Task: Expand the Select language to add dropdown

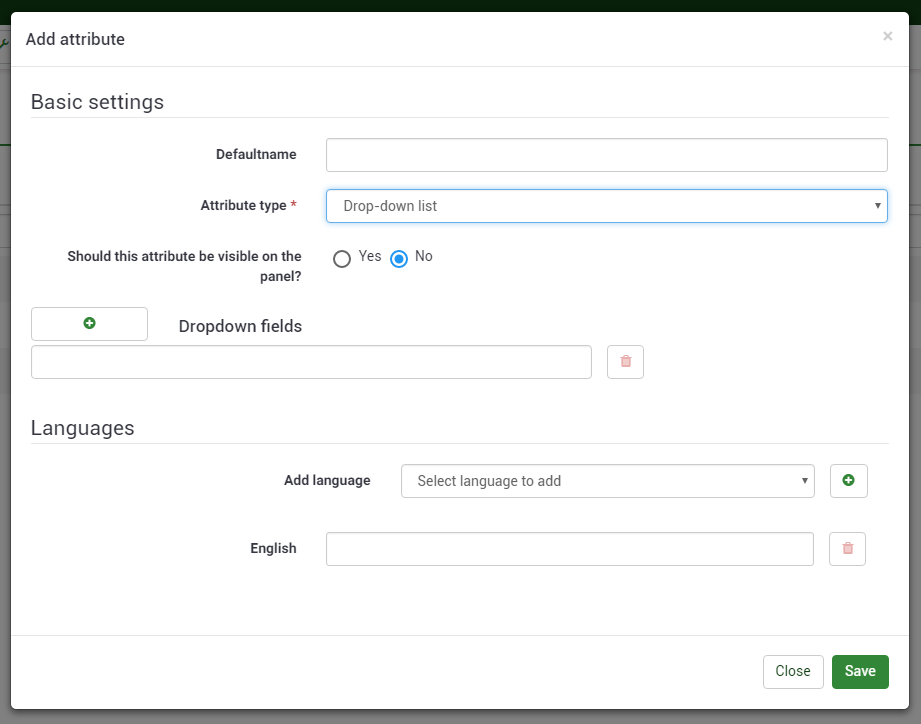Action: coord(607,481)
